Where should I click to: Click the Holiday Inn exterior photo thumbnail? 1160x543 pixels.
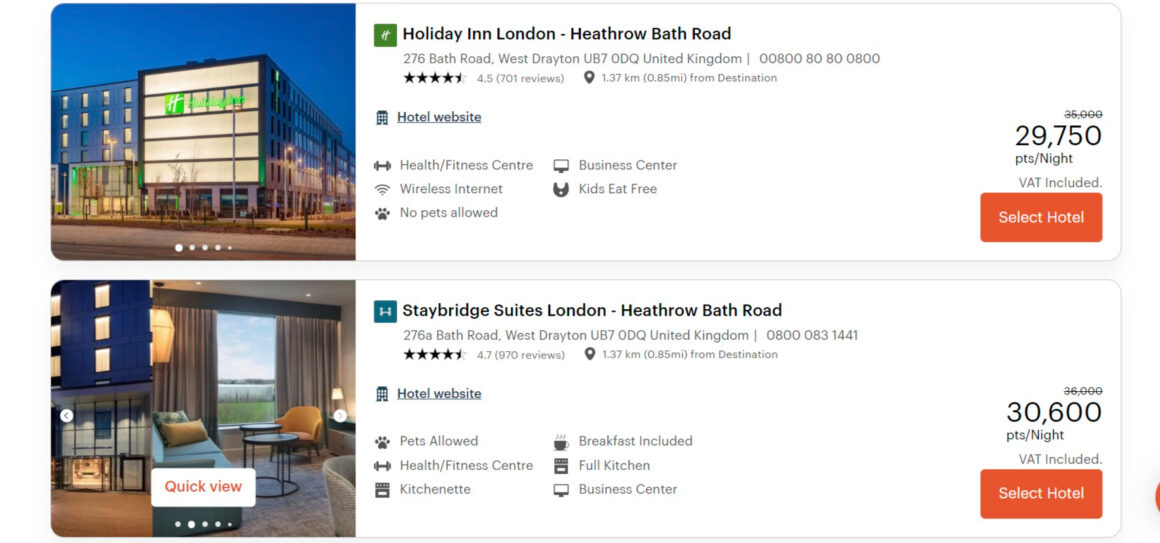tap(203, 132)
